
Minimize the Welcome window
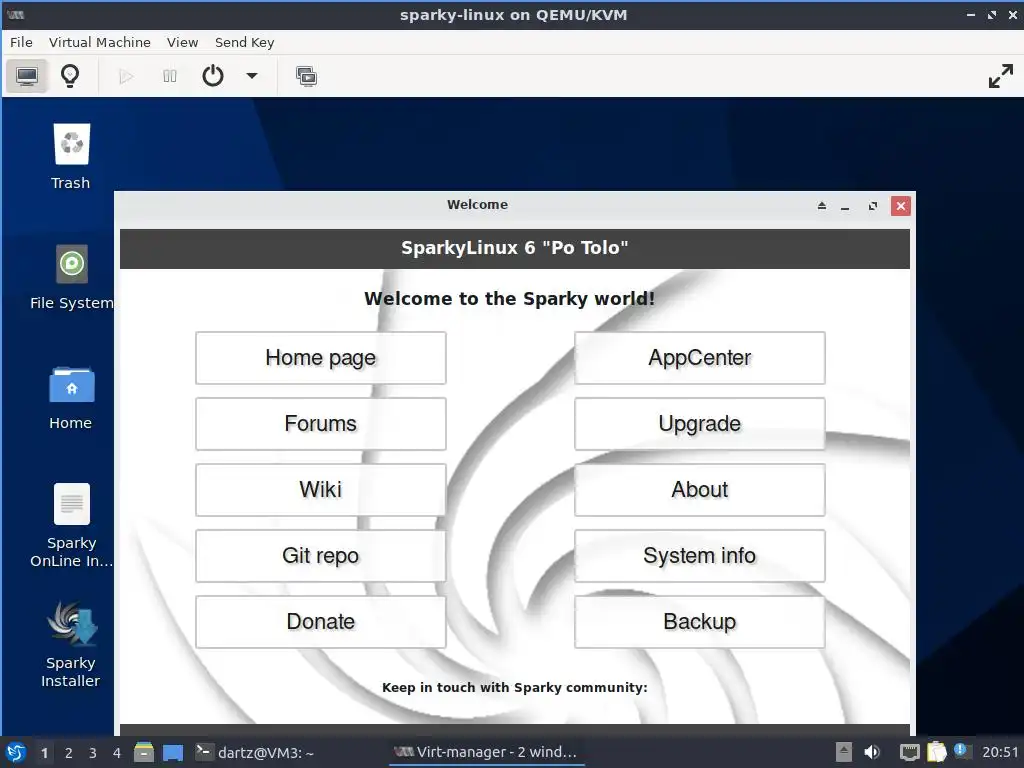point(845,206)
